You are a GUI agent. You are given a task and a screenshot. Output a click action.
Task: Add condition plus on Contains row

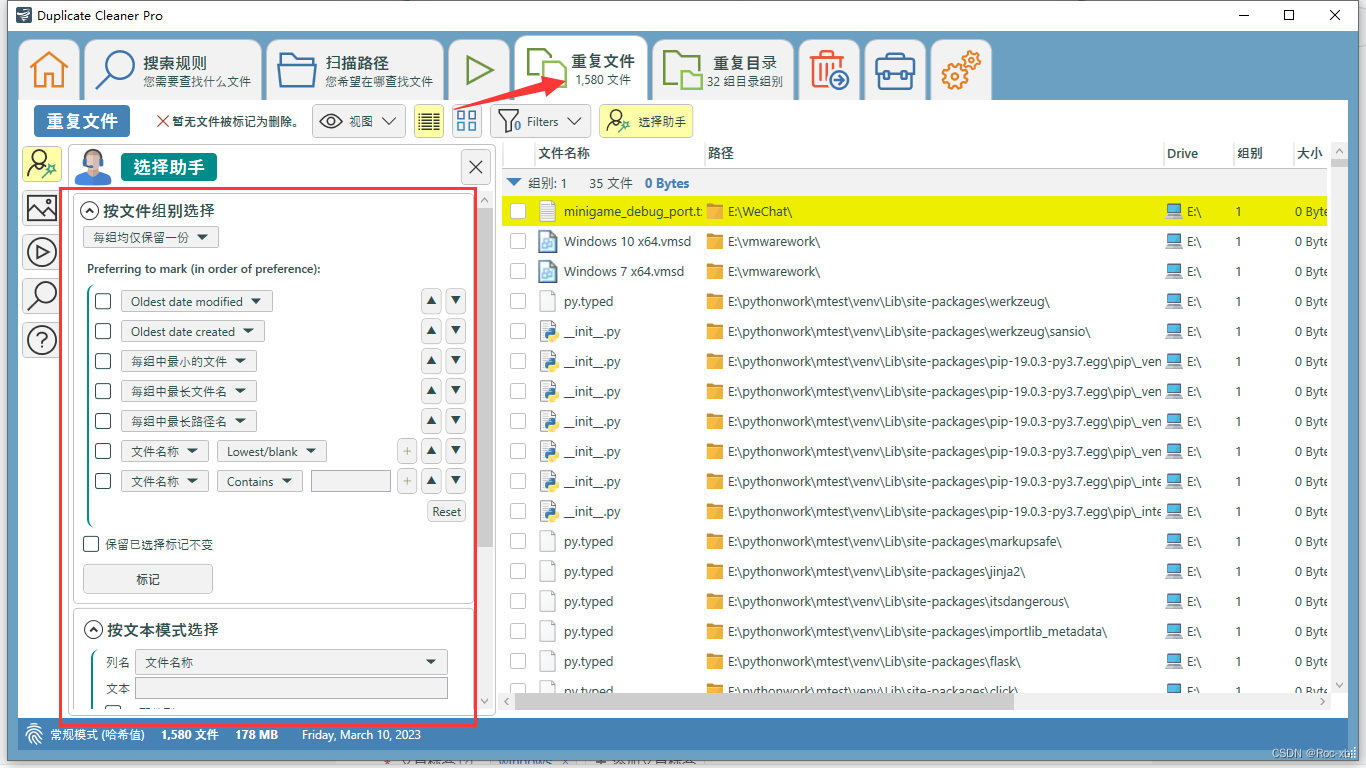coord(406,481)
